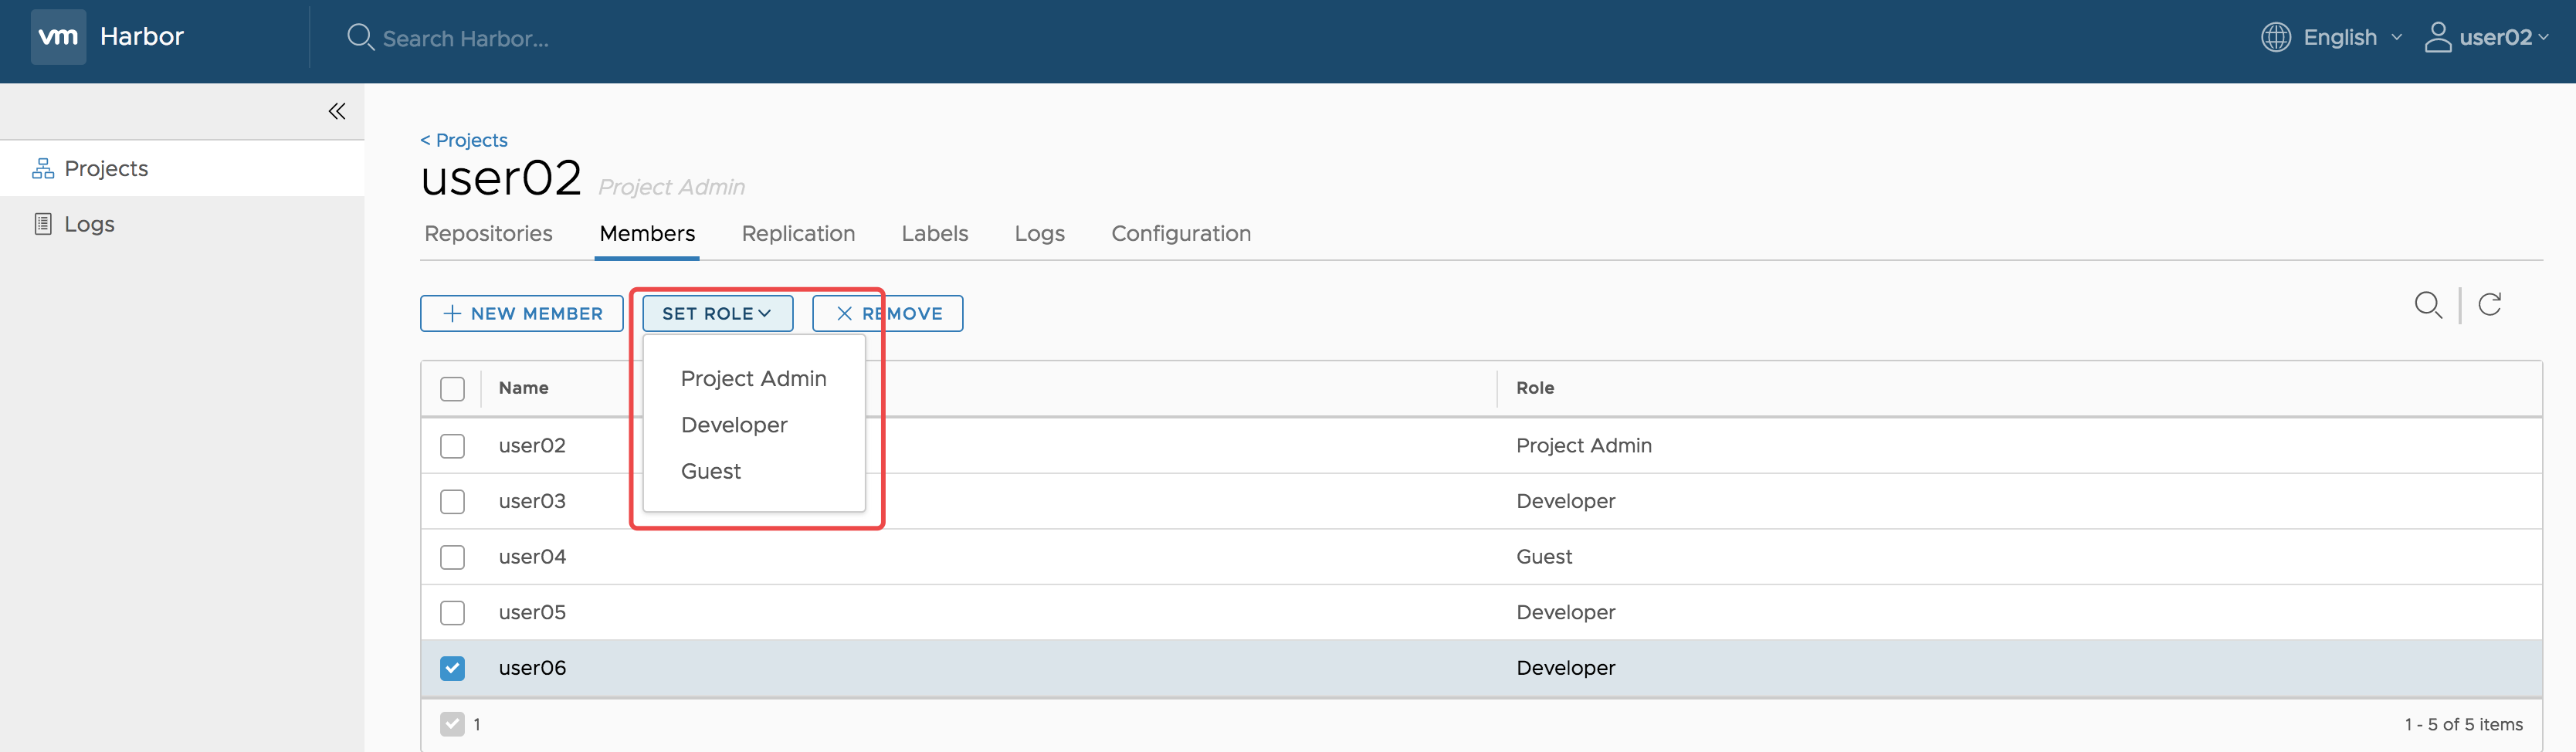Check the user02 row checkbox
2576x752 pixels.
[452, 446]
